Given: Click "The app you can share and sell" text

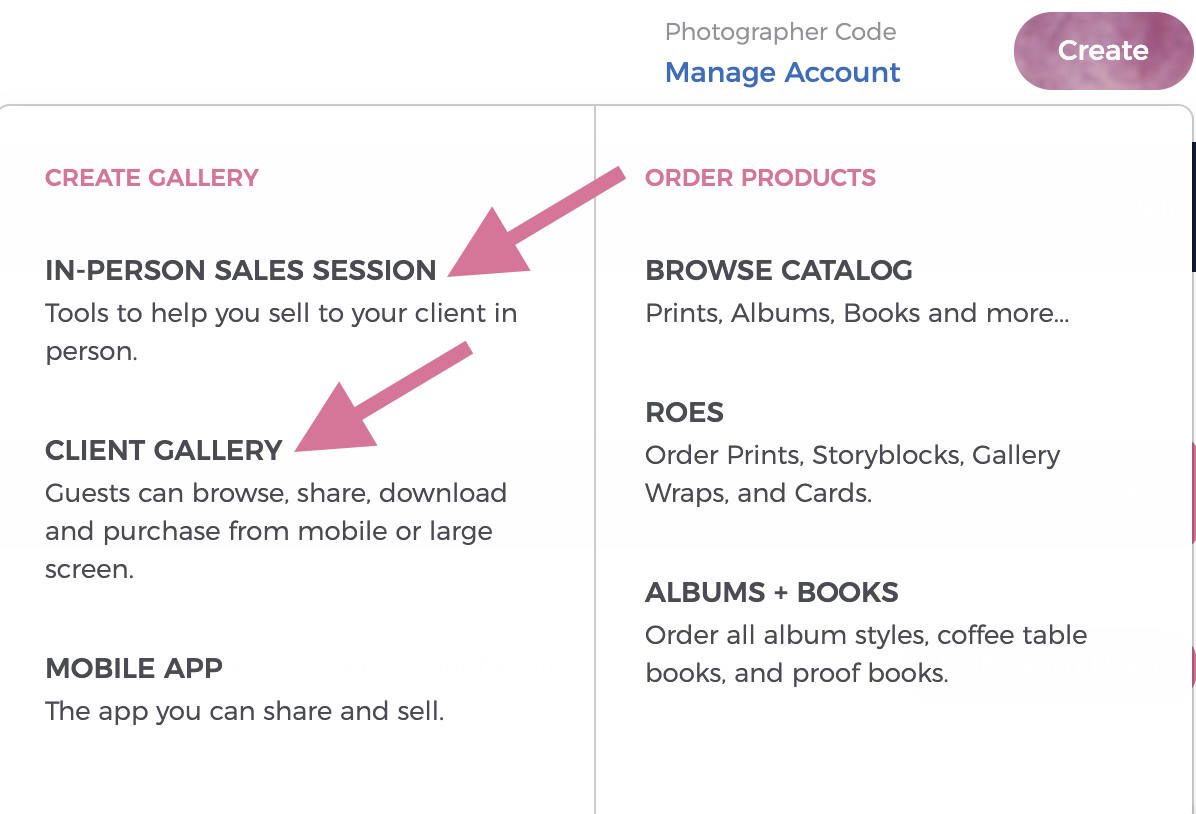Looking at the screenshot, I should [244, 711].
